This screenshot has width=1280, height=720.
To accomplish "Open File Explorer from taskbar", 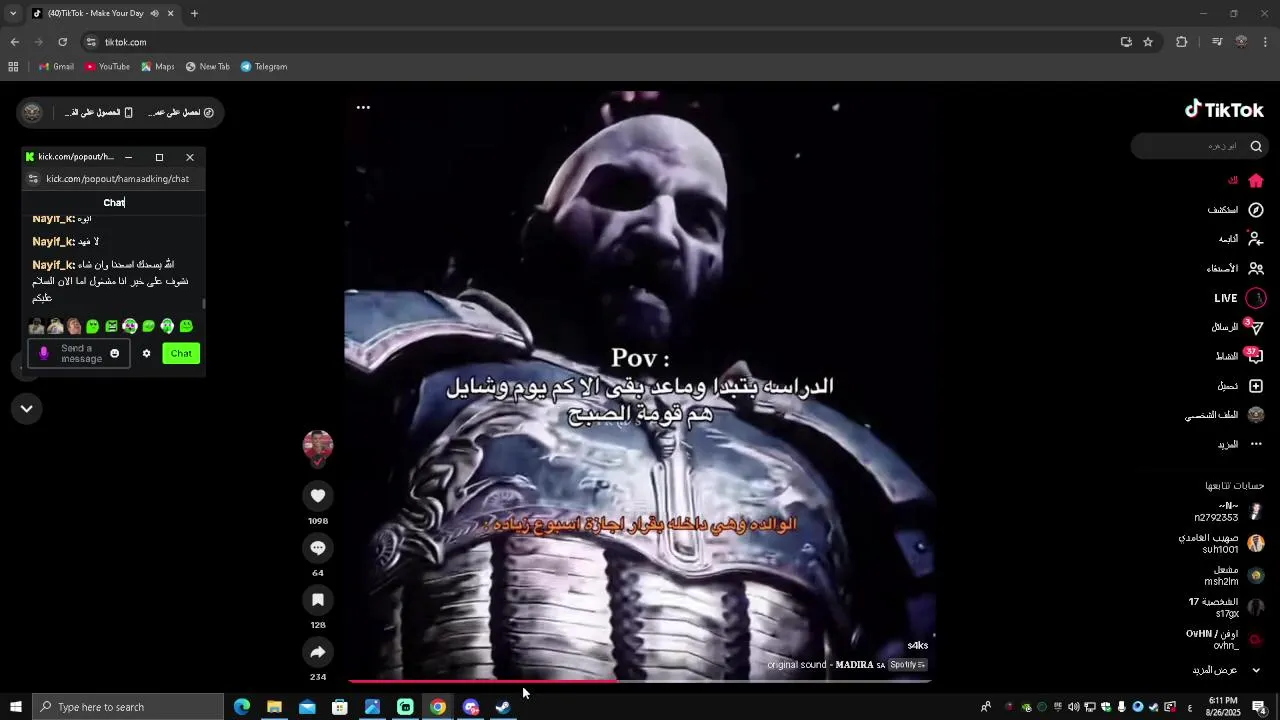I will pos(274,707).
